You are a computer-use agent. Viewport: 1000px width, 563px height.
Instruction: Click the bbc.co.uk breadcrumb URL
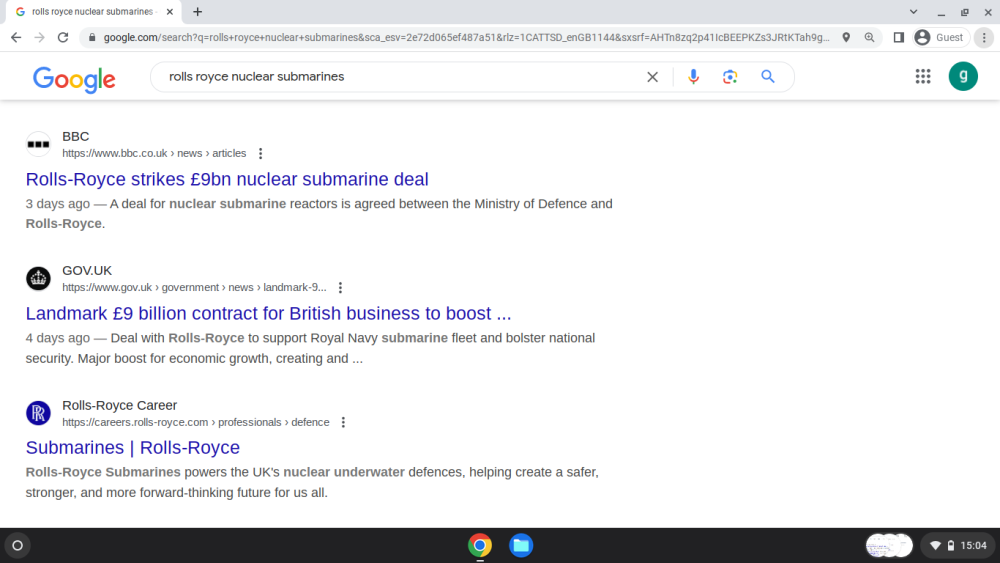(x=154, y=153)
